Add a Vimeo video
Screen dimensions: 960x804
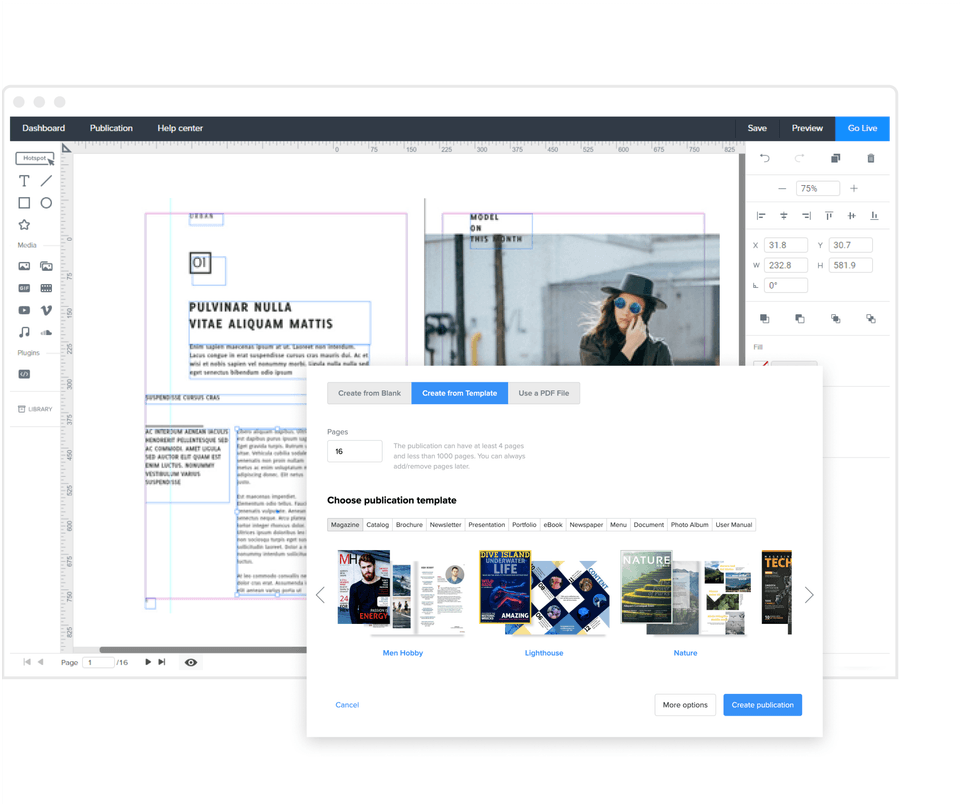pos(46,310)
